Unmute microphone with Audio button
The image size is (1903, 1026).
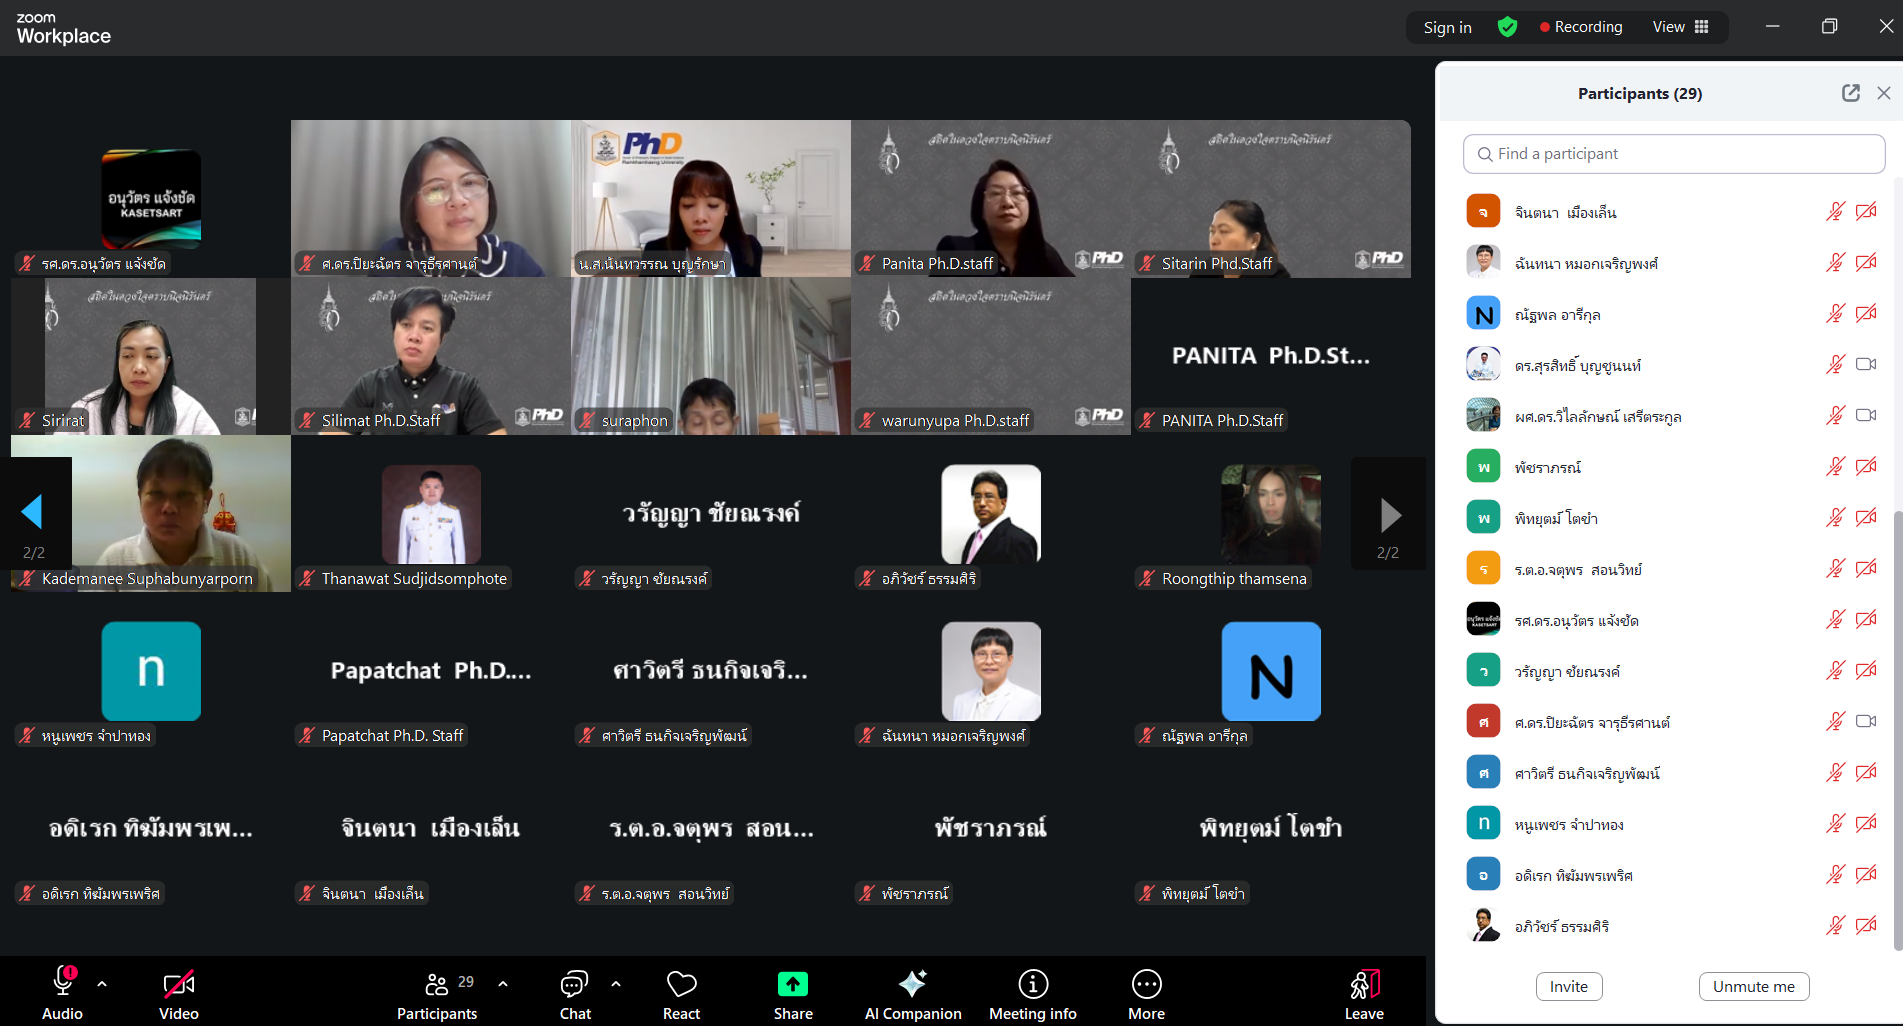pyautogui.click(x=62, y=994)
